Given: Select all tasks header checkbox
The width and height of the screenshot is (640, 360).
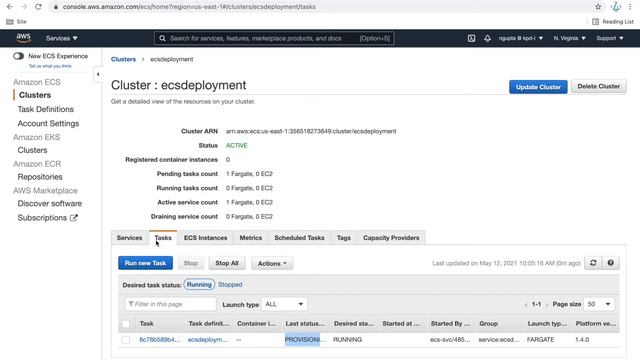Looking at the screenshot, I should (x=126, y=324).
